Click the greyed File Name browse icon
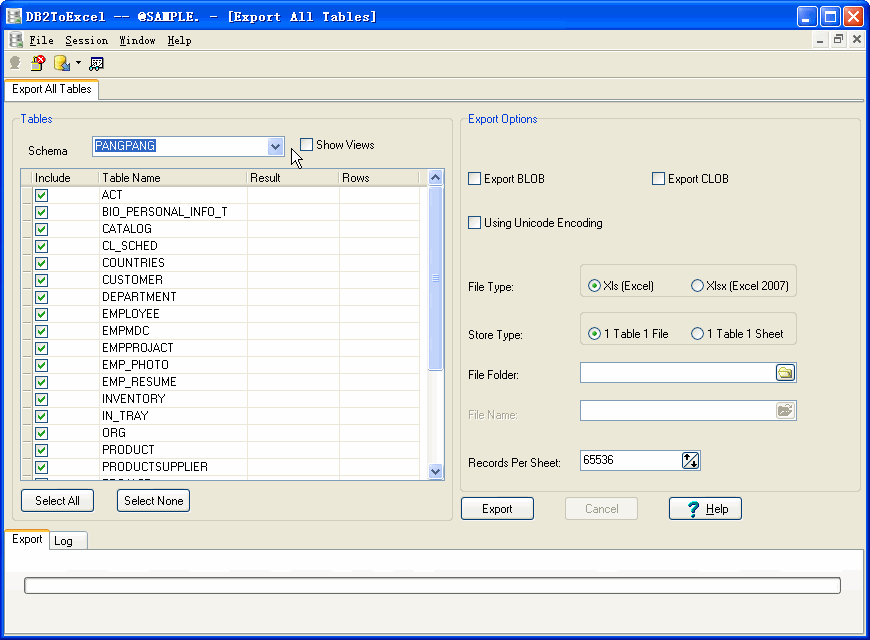Screen dimensions: 870x640 [785, 411]
